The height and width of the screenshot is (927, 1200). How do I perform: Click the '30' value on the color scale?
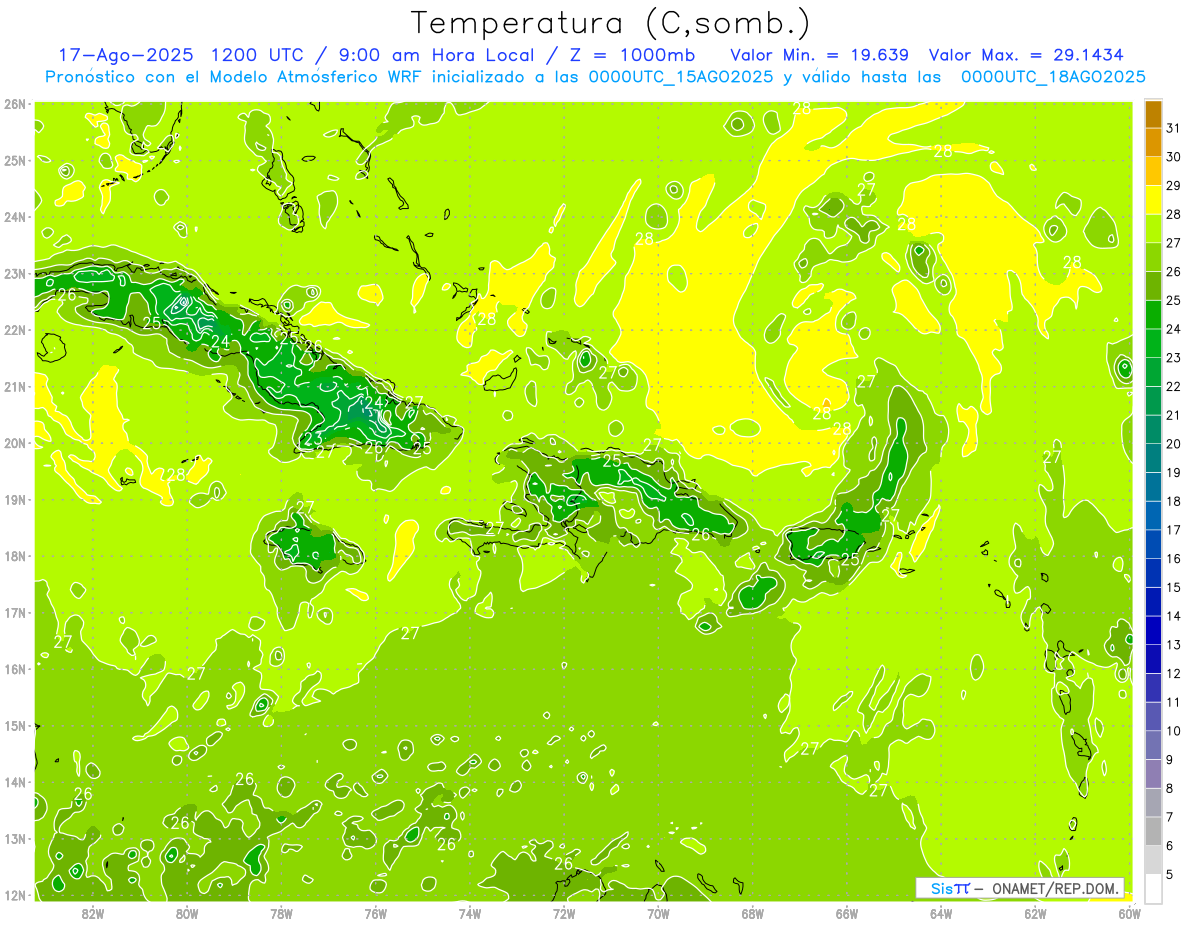pyautogui.click(x=1174, y=157)
